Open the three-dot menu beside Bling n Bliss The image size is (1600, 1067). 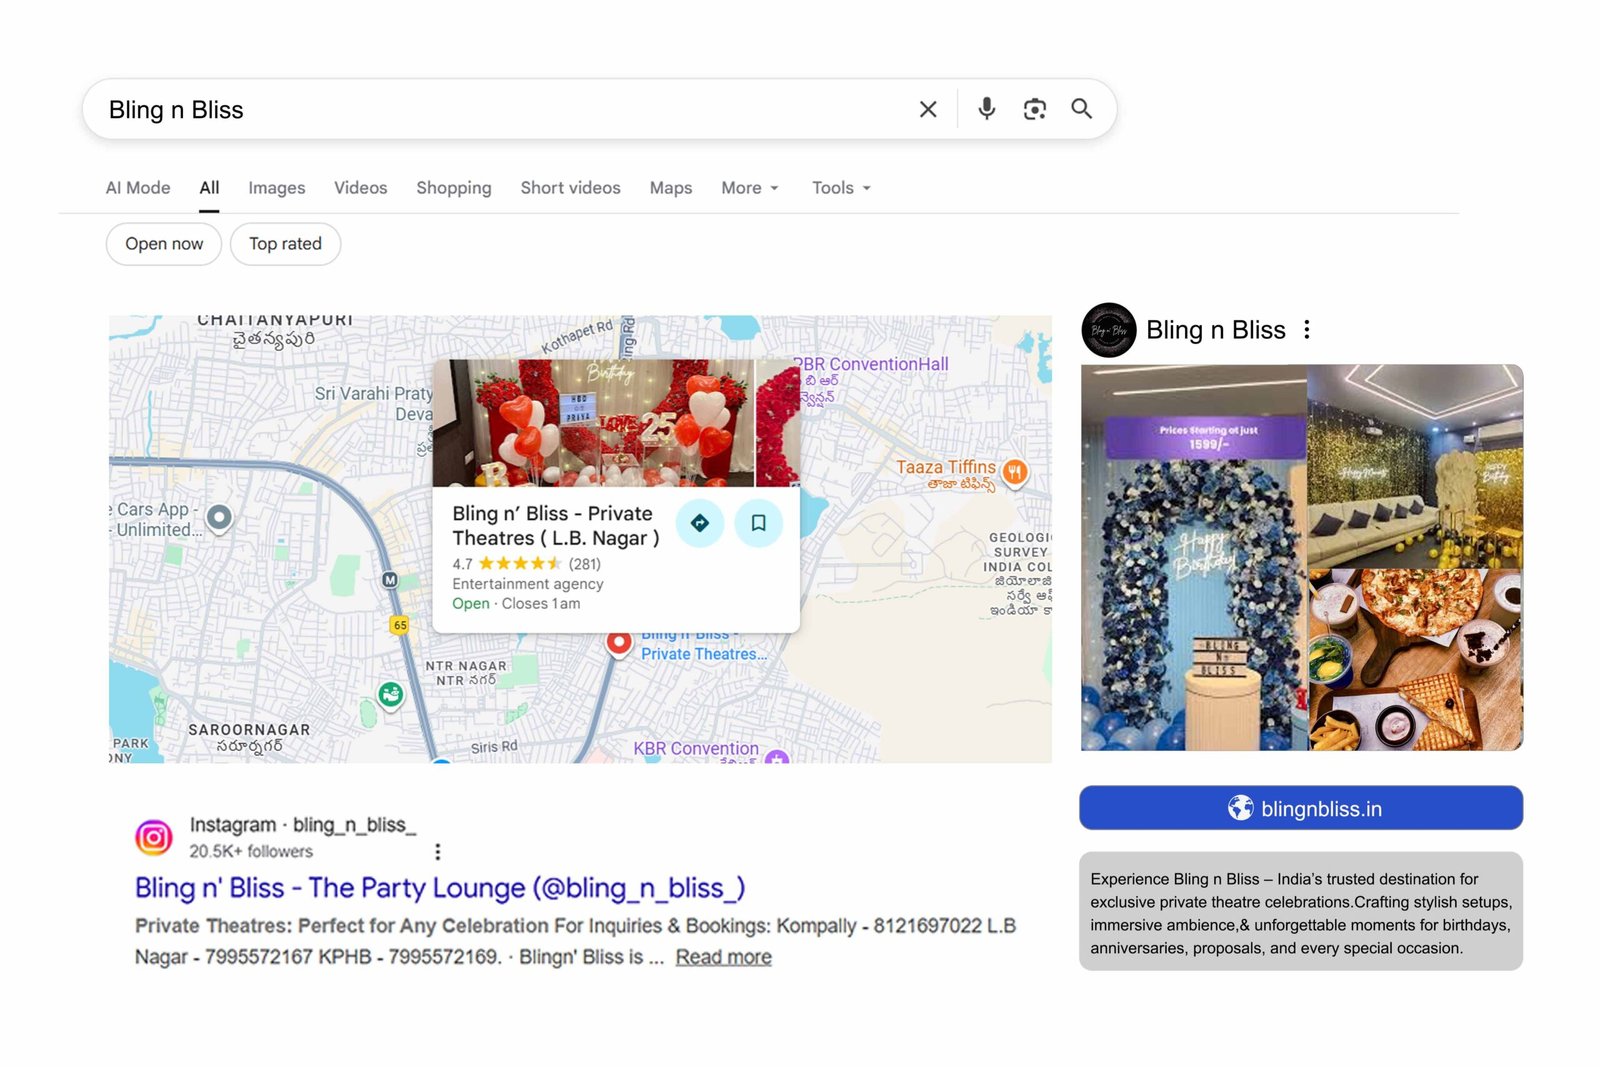click(1307, 329)
